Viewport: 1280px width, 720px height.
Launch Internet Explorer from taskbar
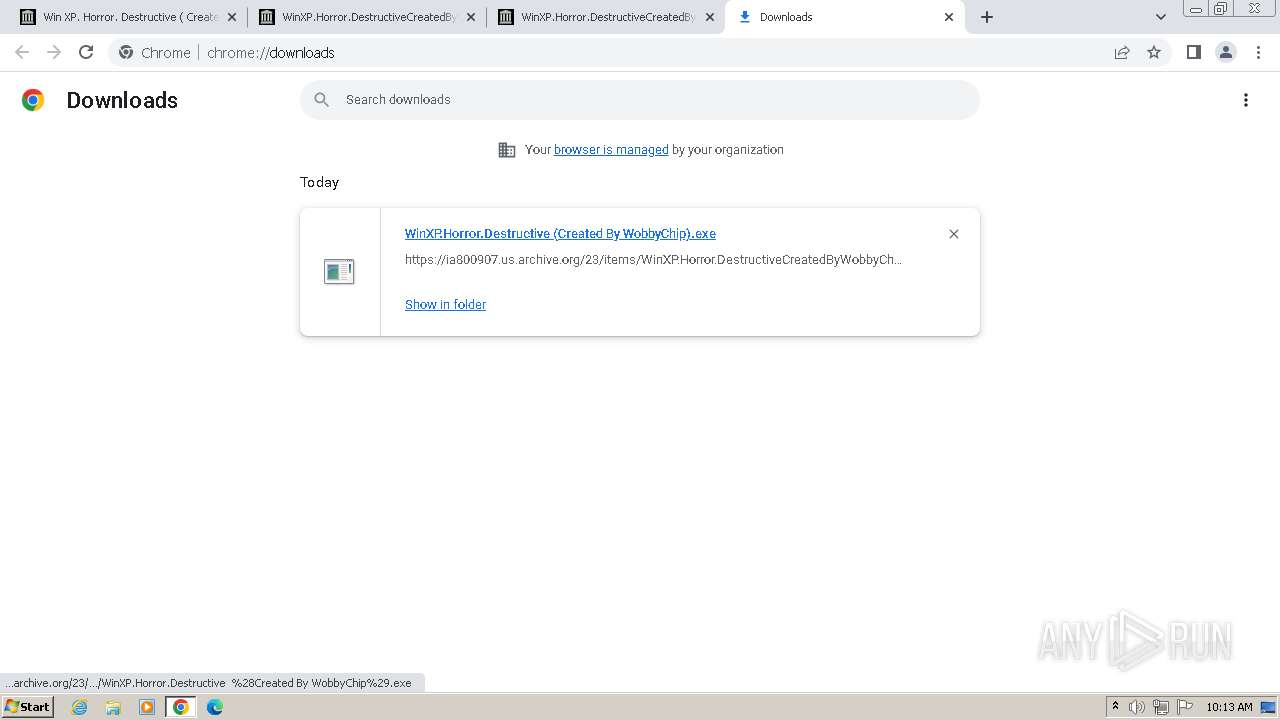coord(80,707)
